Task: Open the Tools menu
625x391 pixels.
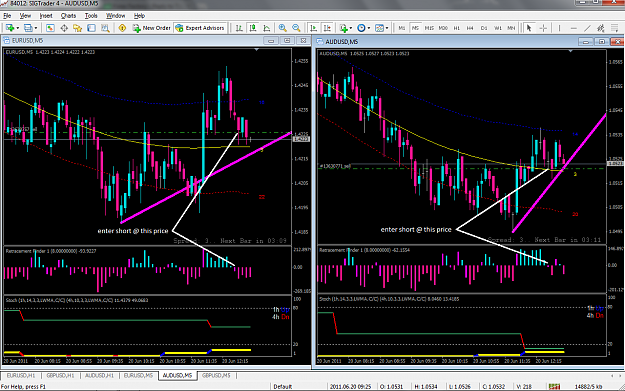Action: (x=91, y=16)
